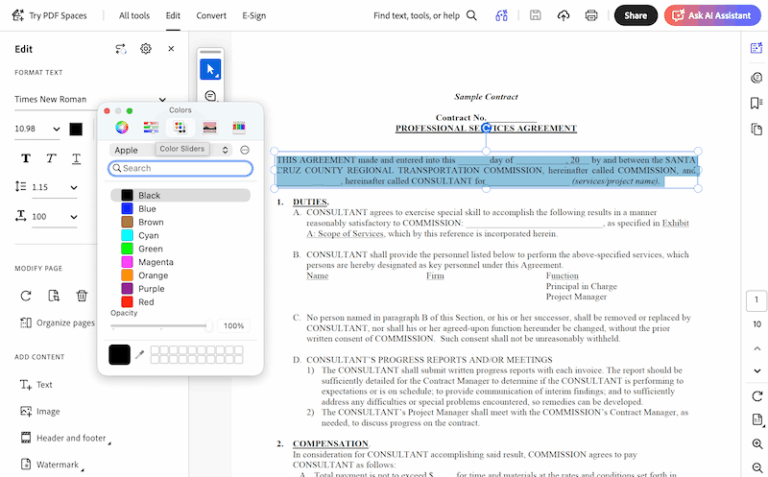Click the print icon
The height and width of the screenshot is (477, 768).
[591, 16]
